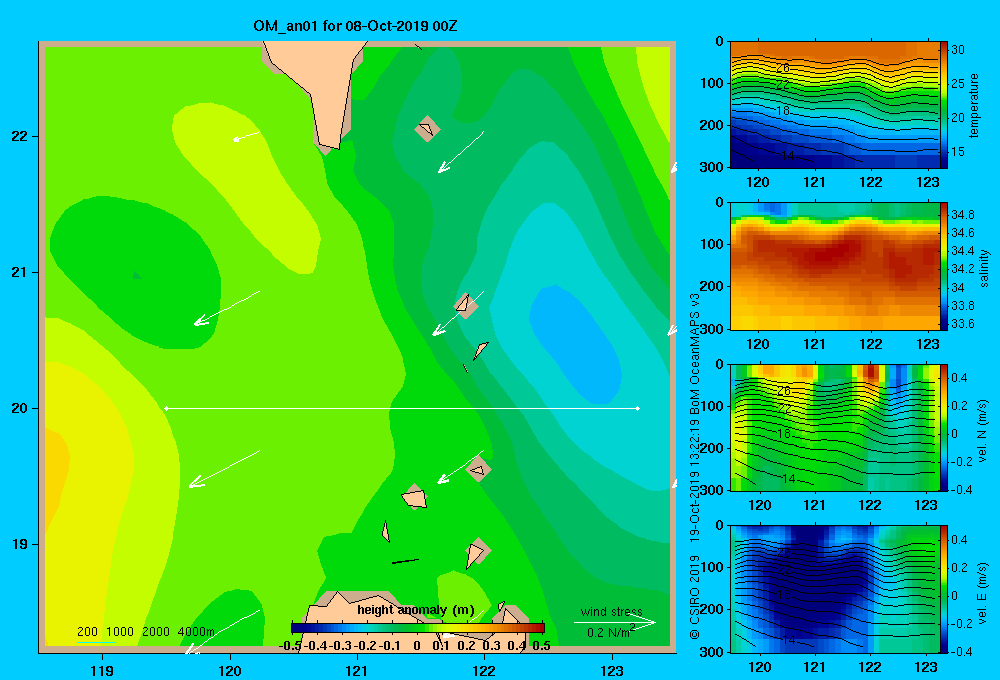Select the temperature cross-section panel
Image resolution: width=1000 pixels, height=680 pixels.
click(x=835, y=105)
